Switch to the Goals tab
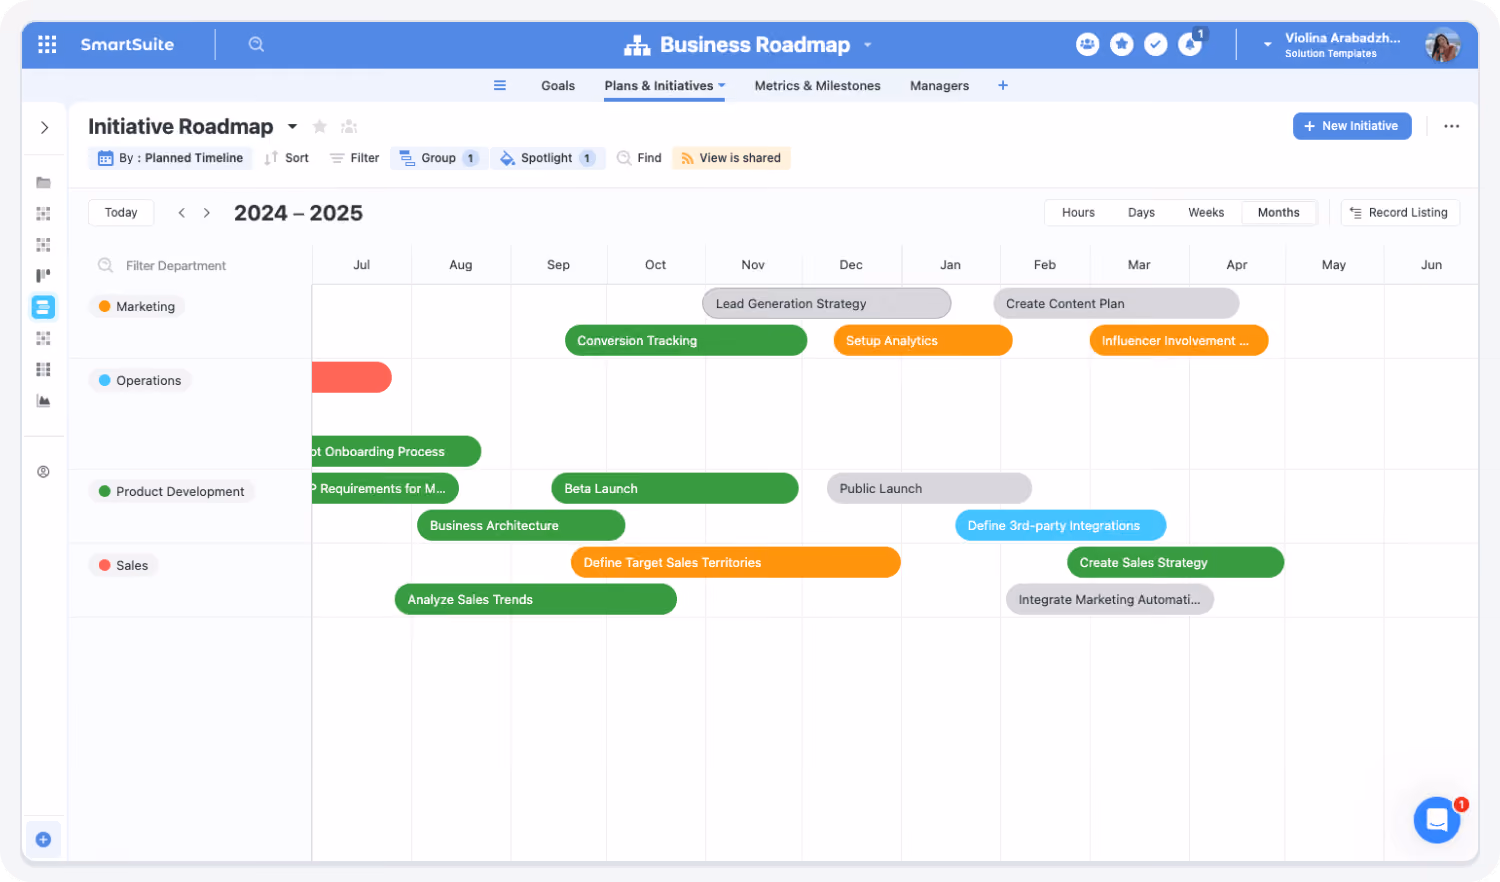The image size is (1500, 882). (x=558, y=85)
